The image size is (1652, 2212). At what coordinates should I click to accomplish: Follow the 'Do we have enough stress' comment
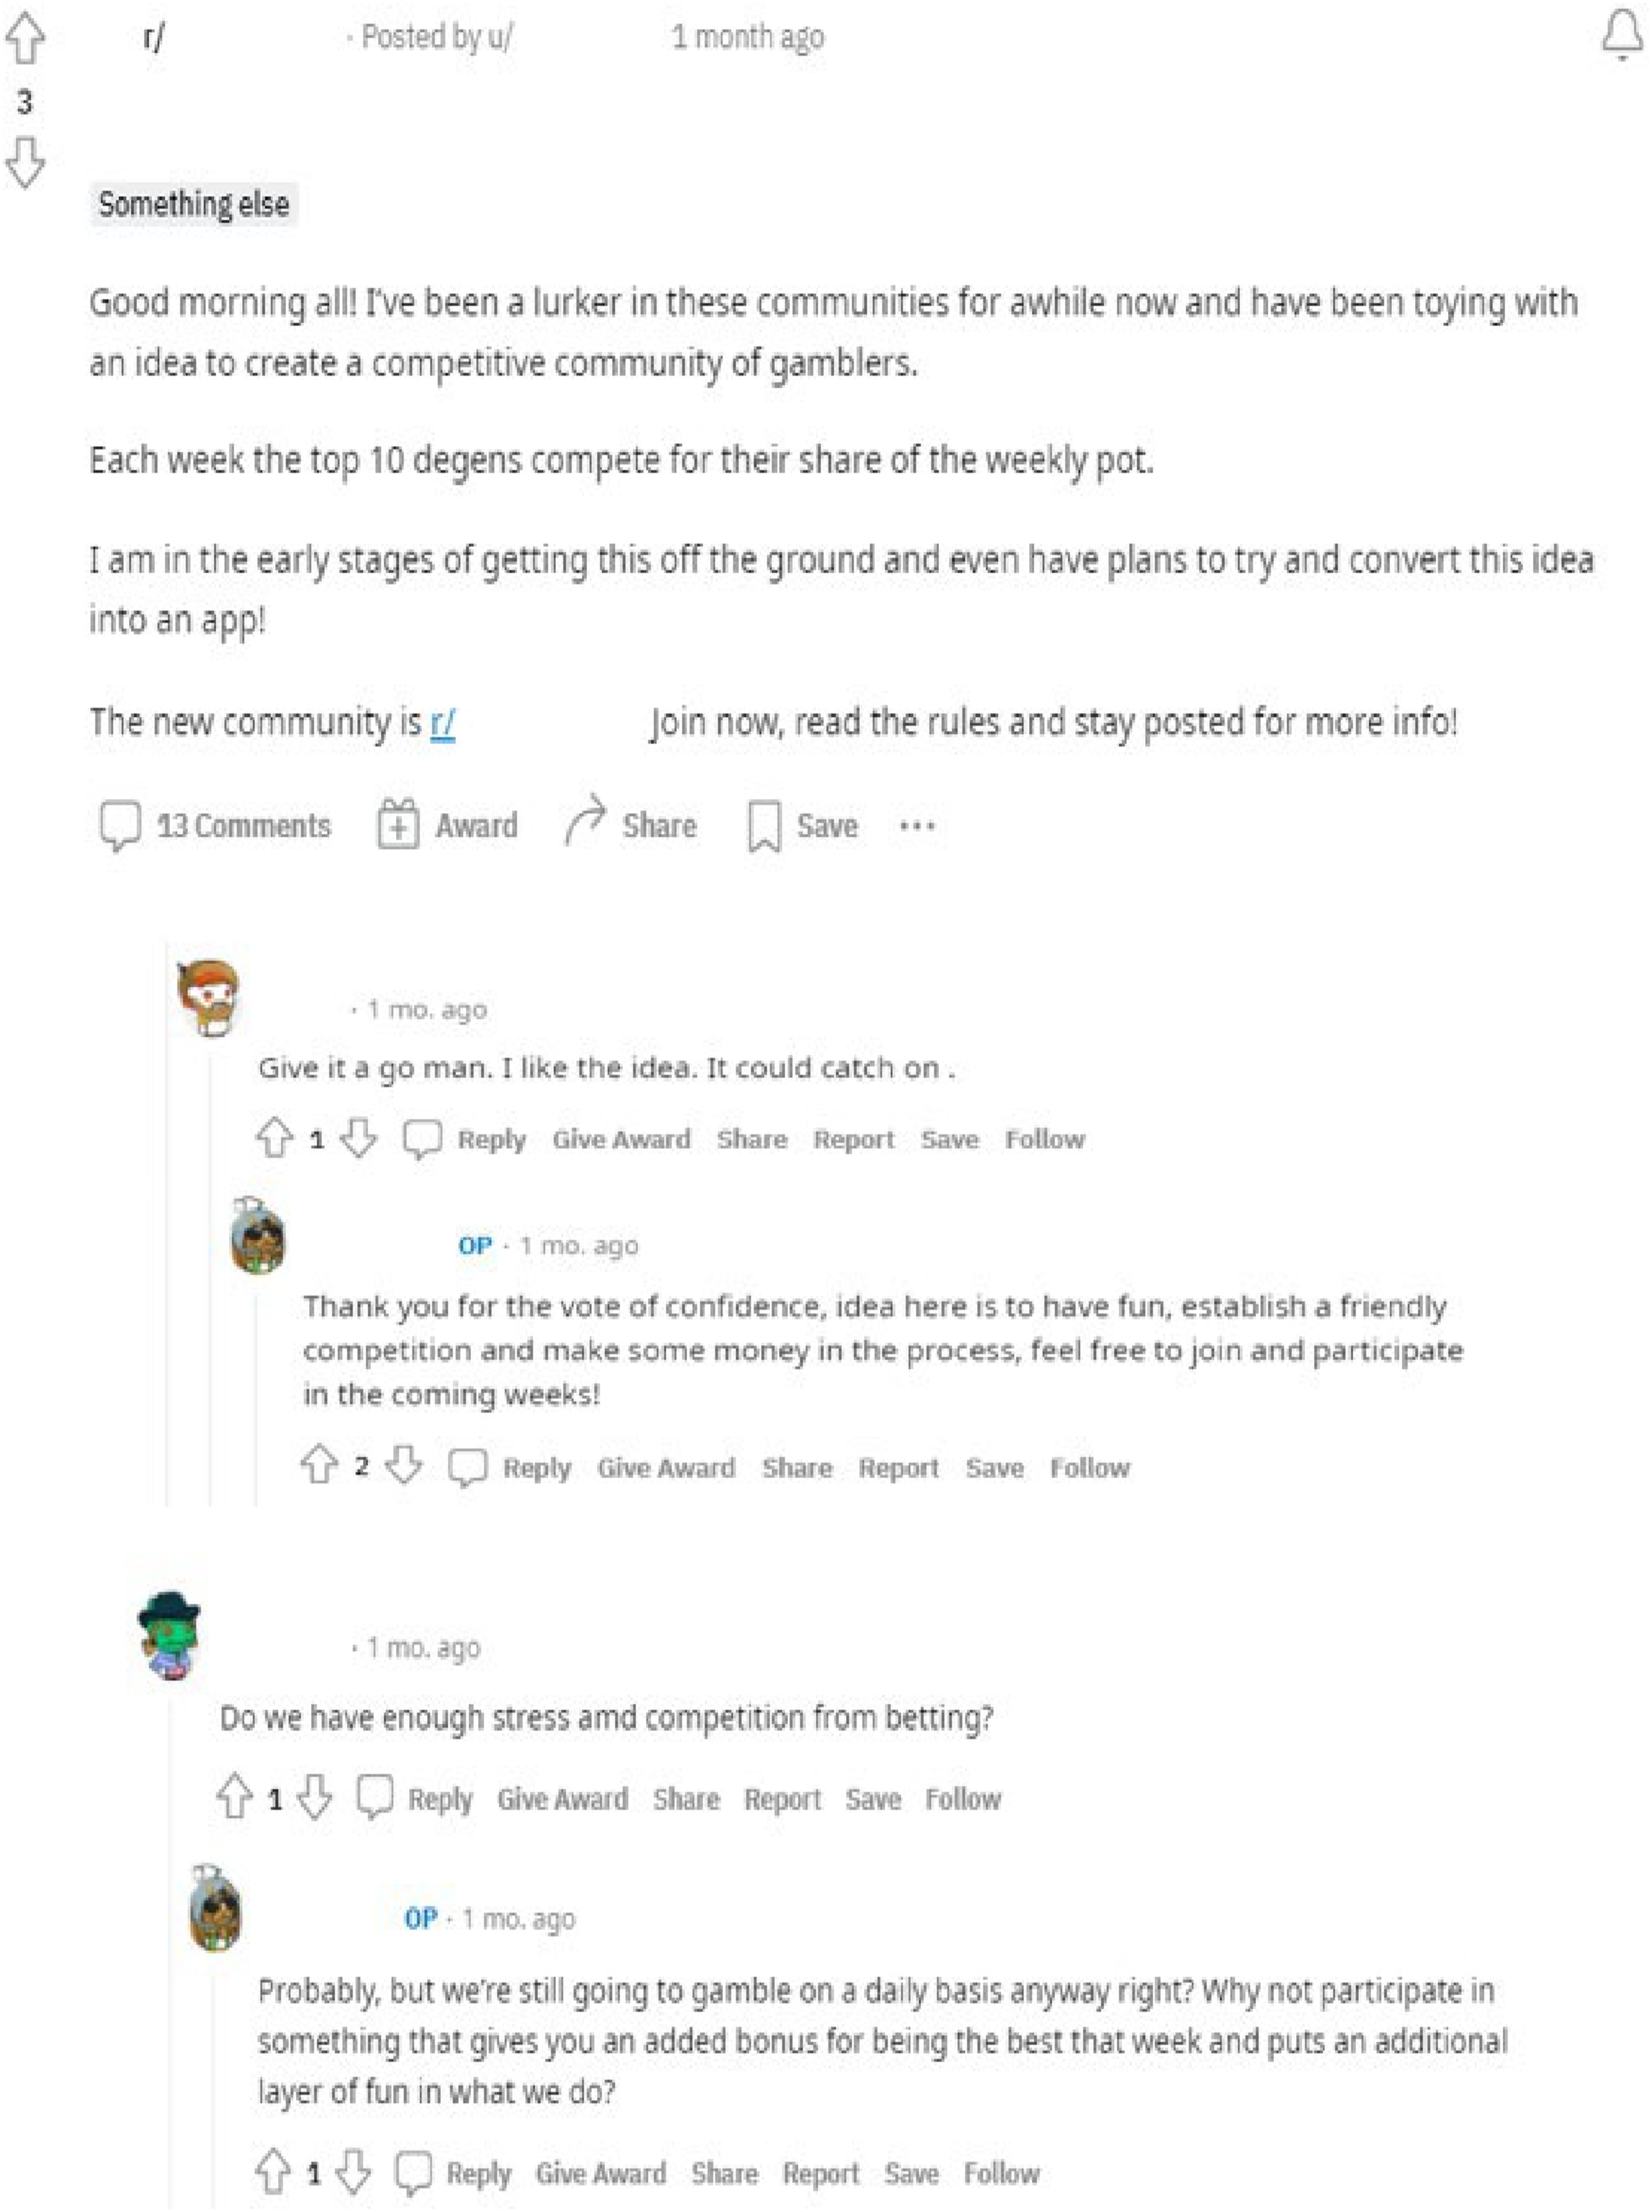tap(962, 1799)
